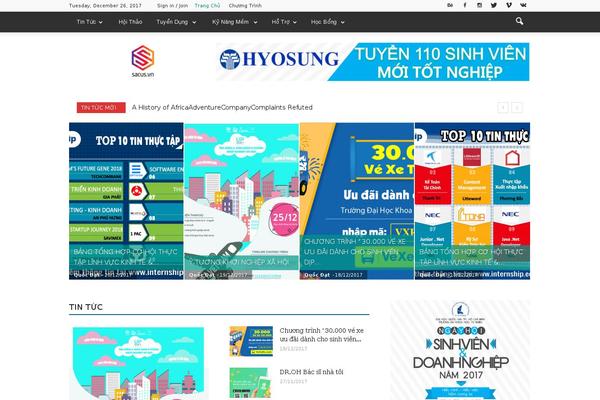The height and width of the screenshot is (400, 600).
Task: Click the 30.000 vé xe article thumbnail
Action: 251,341
